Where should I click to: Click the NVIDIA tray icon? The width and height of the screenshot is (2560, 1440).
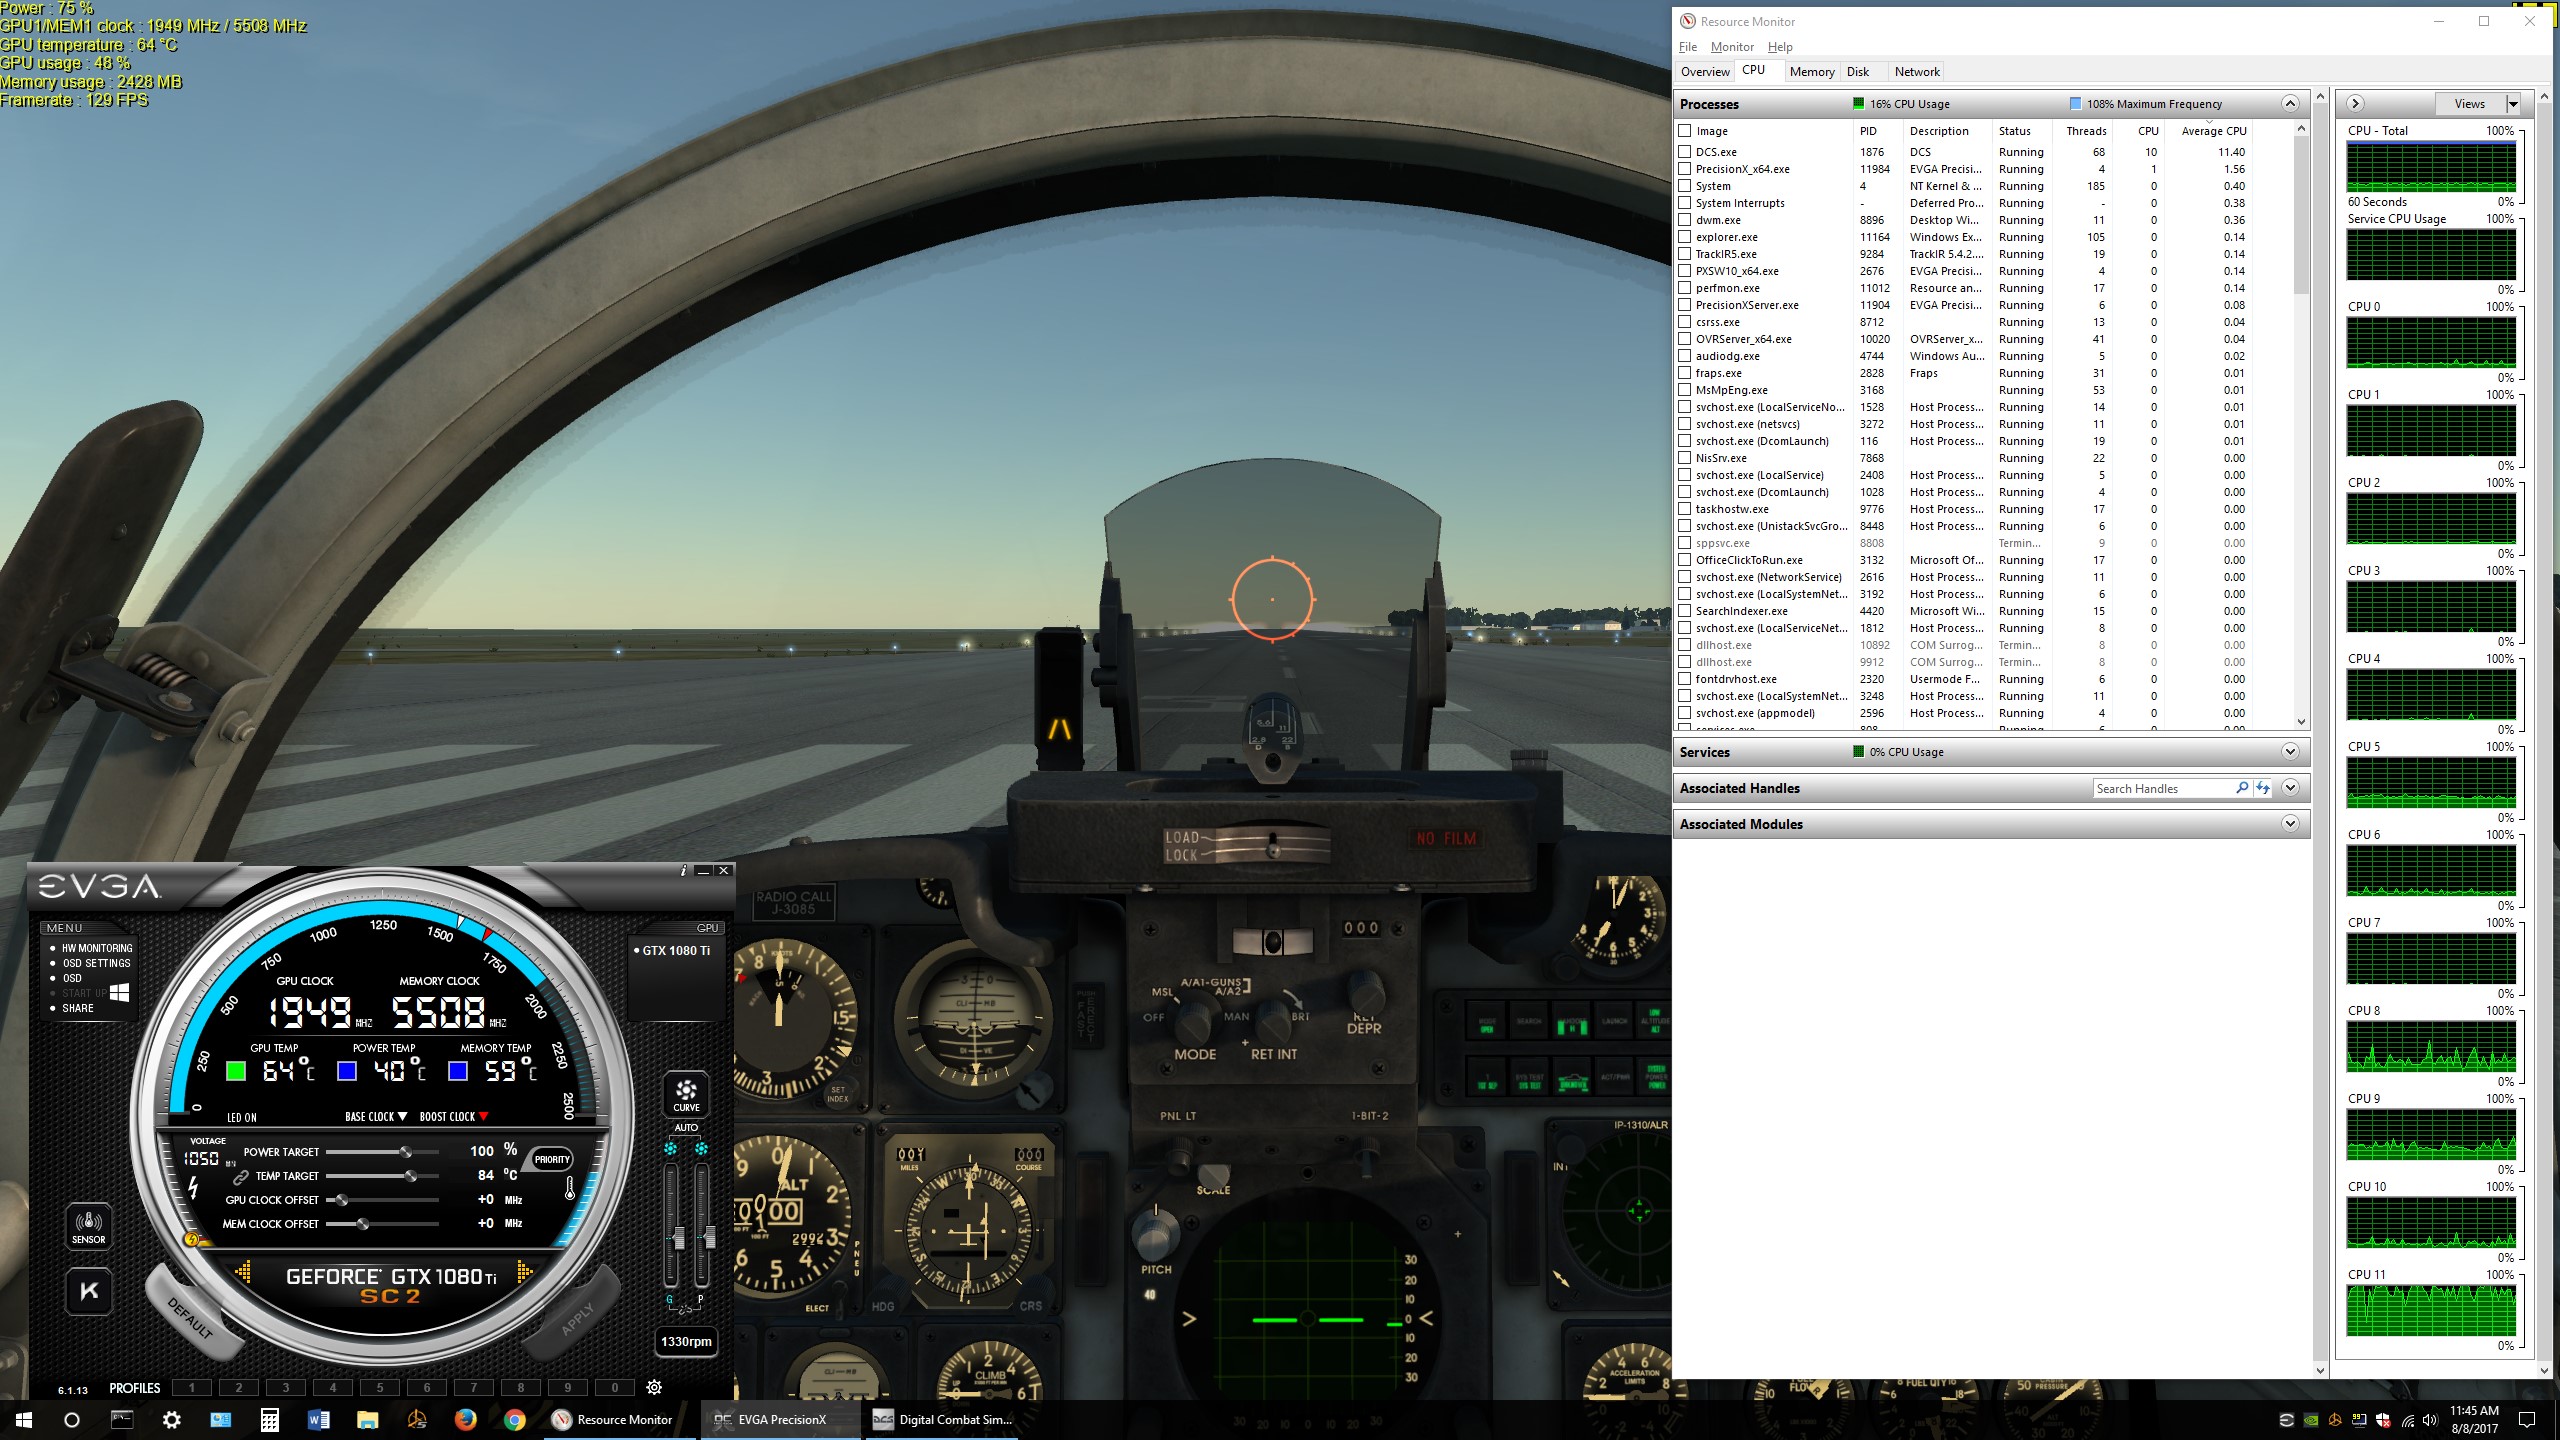(2311, 1420)
